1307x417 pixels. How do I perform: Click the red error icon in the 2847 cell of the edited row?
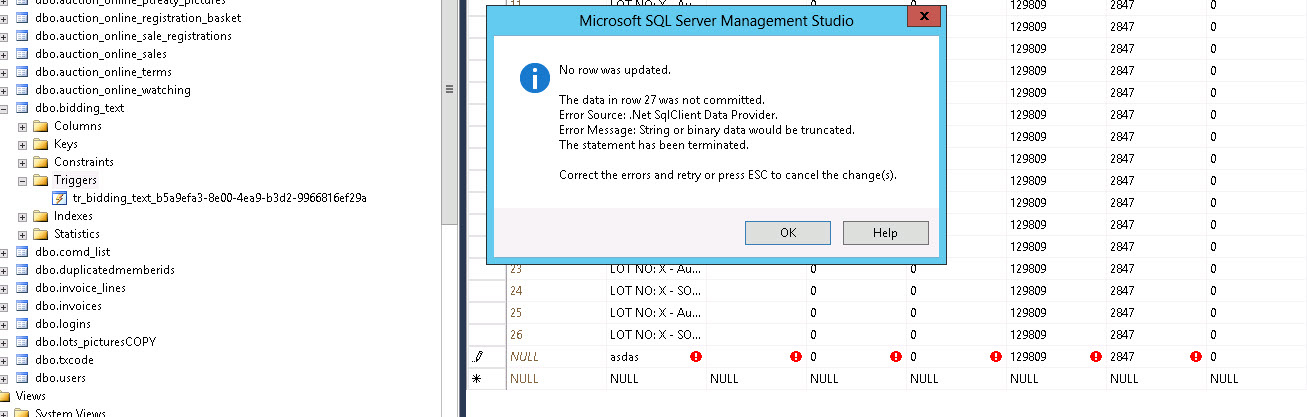click(1195, 356)
